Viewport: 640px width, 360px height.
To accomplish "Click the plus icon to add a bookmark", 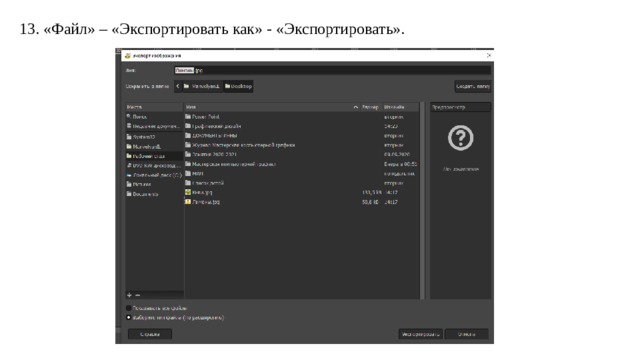I will coord(129,295).
